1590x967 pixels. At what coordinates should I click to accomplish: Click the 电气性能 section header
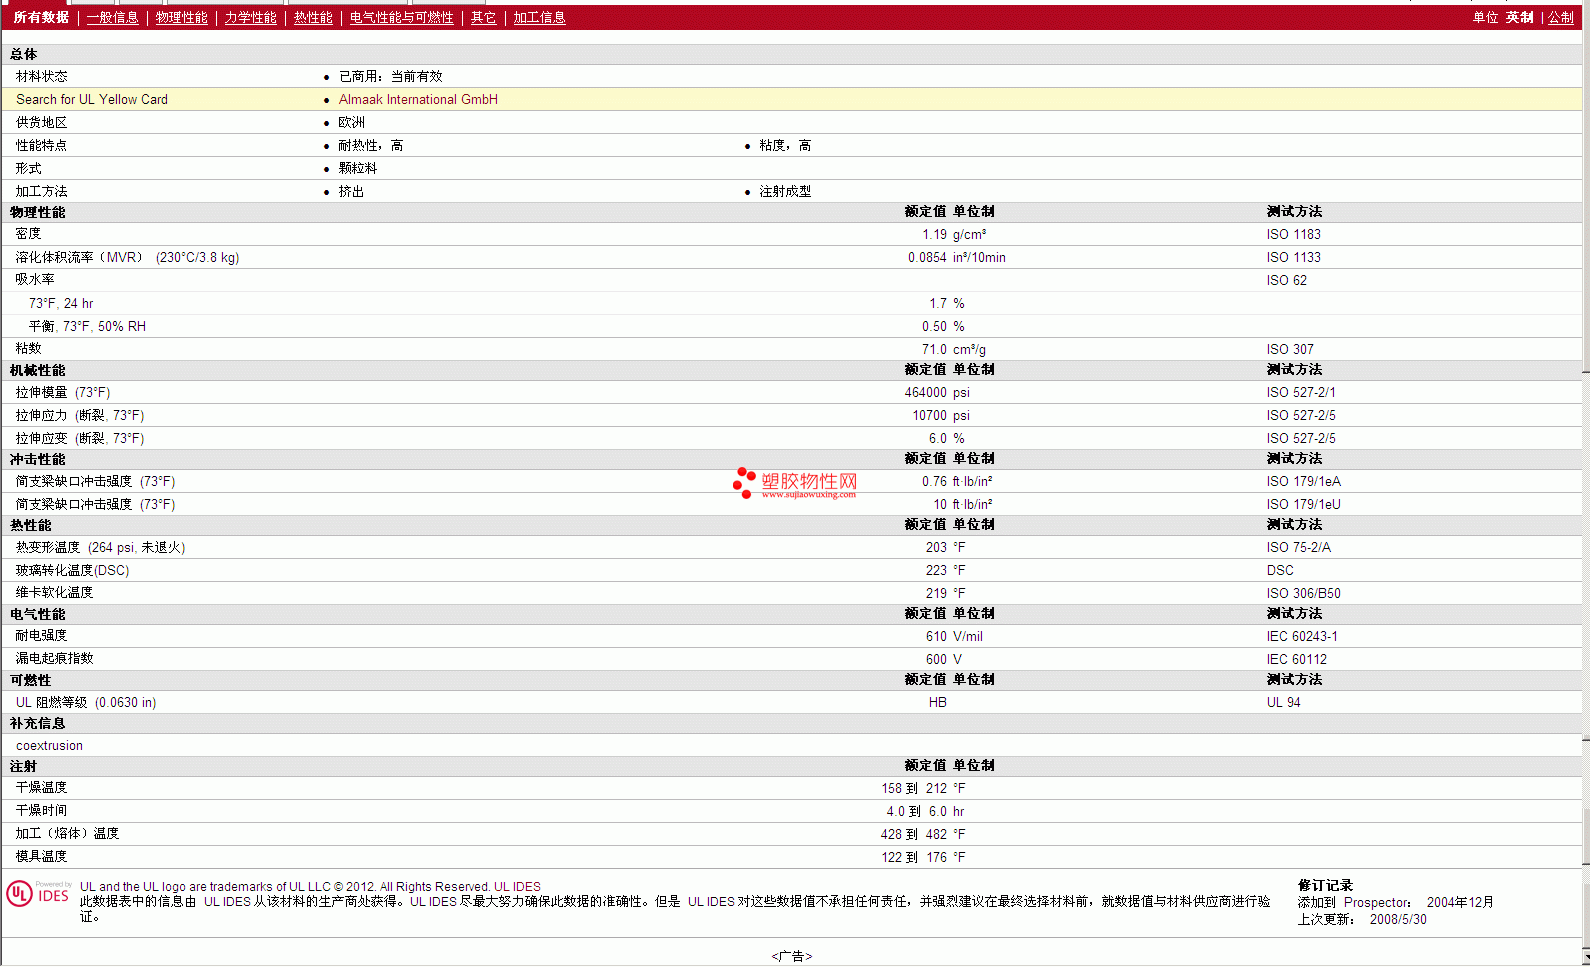tap(38, 614)
